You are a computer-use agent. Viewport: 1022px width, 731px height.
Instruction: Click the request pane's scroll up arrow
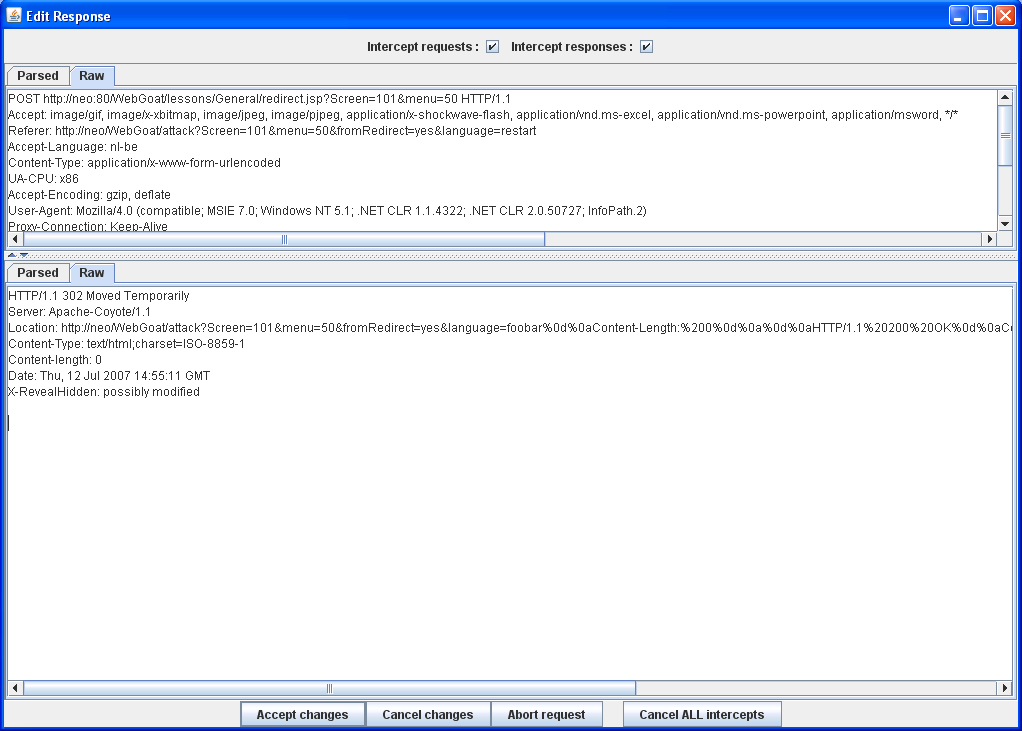tap(1005, 97)
